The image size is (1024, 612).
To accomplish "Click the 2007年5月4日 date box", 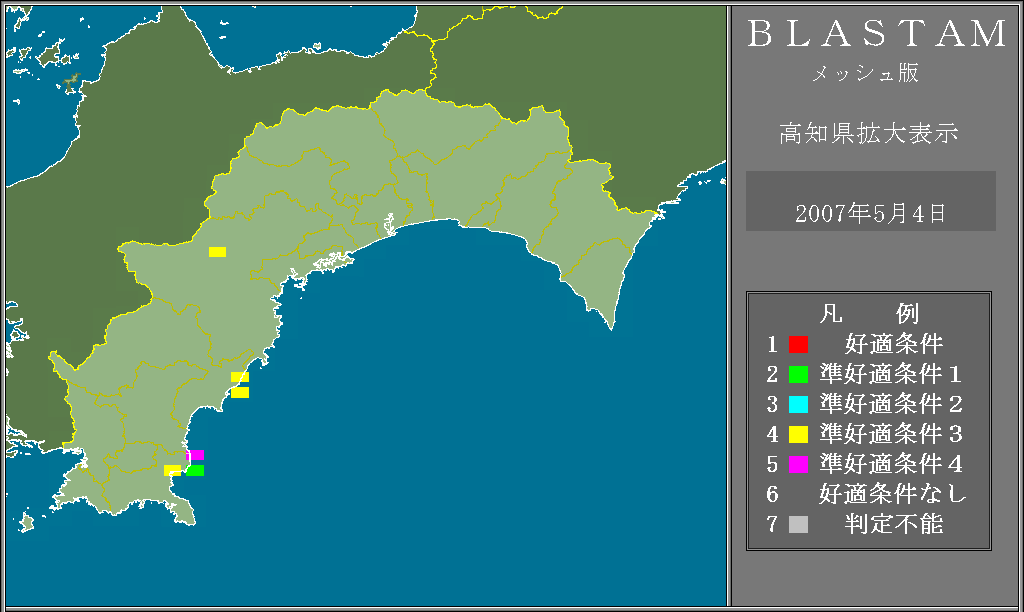I will point(870,212).
